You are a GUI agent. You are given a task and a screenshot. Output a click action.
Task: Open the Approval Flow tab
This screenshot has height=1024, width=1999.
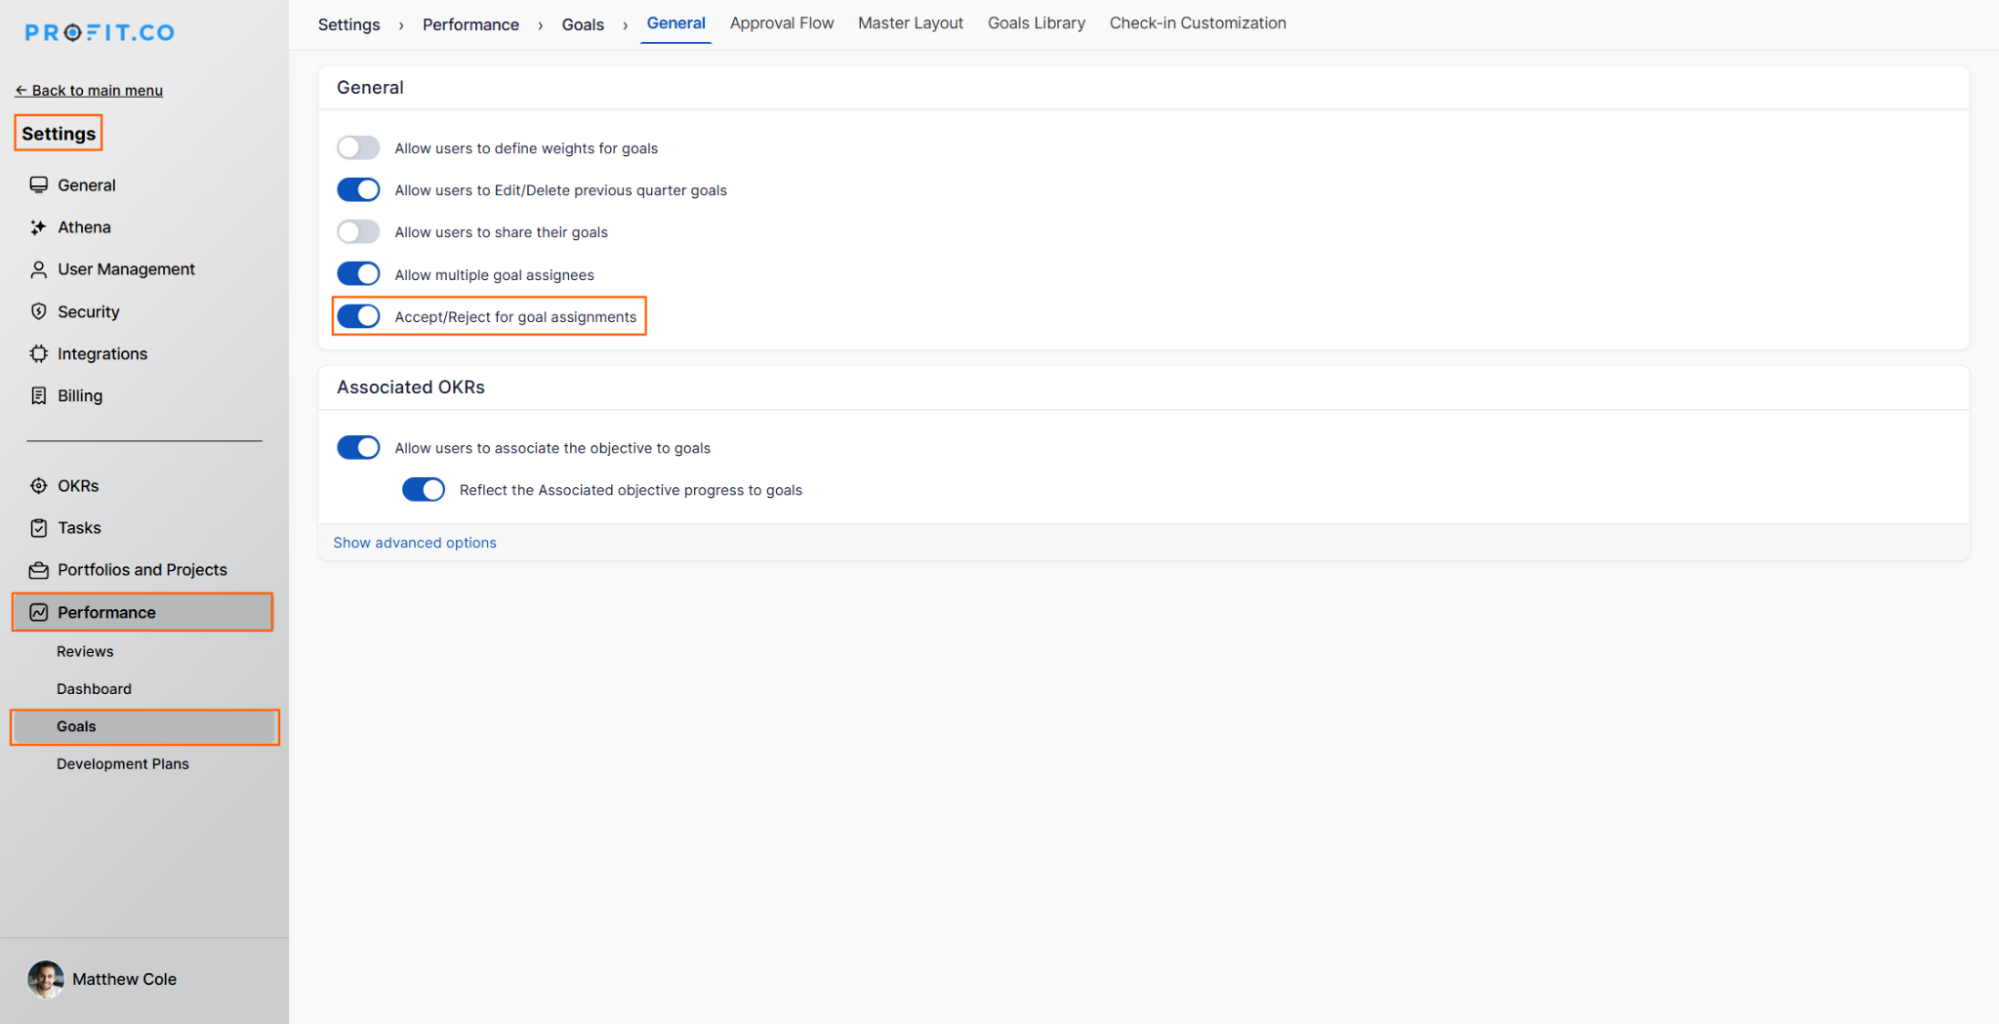781,23
